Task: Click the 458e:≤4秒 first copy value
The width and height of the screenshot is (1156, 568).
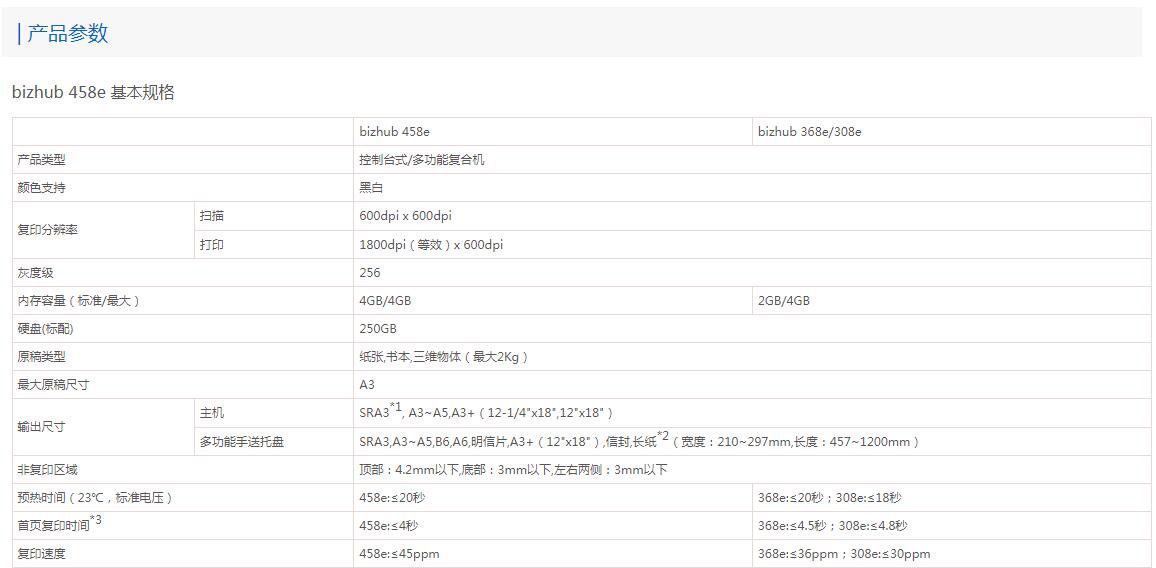Action: coord(389,525)
